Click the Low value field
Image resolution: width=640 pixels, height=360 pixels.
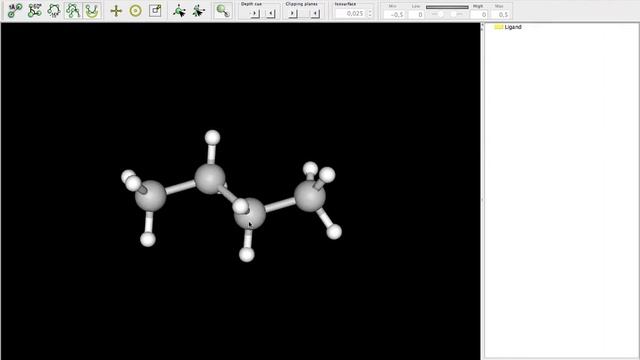[416, 14]
